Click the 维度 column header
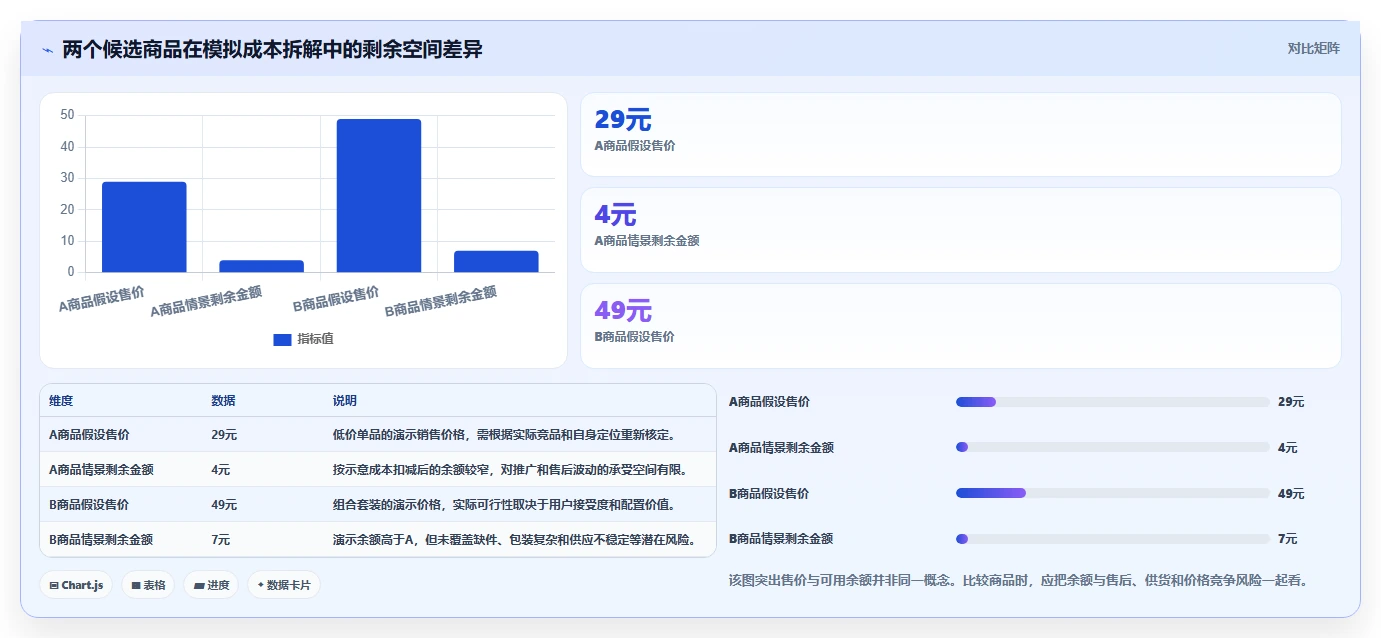Viewport: 1381px width, 638px height. [x=61, y=401]
